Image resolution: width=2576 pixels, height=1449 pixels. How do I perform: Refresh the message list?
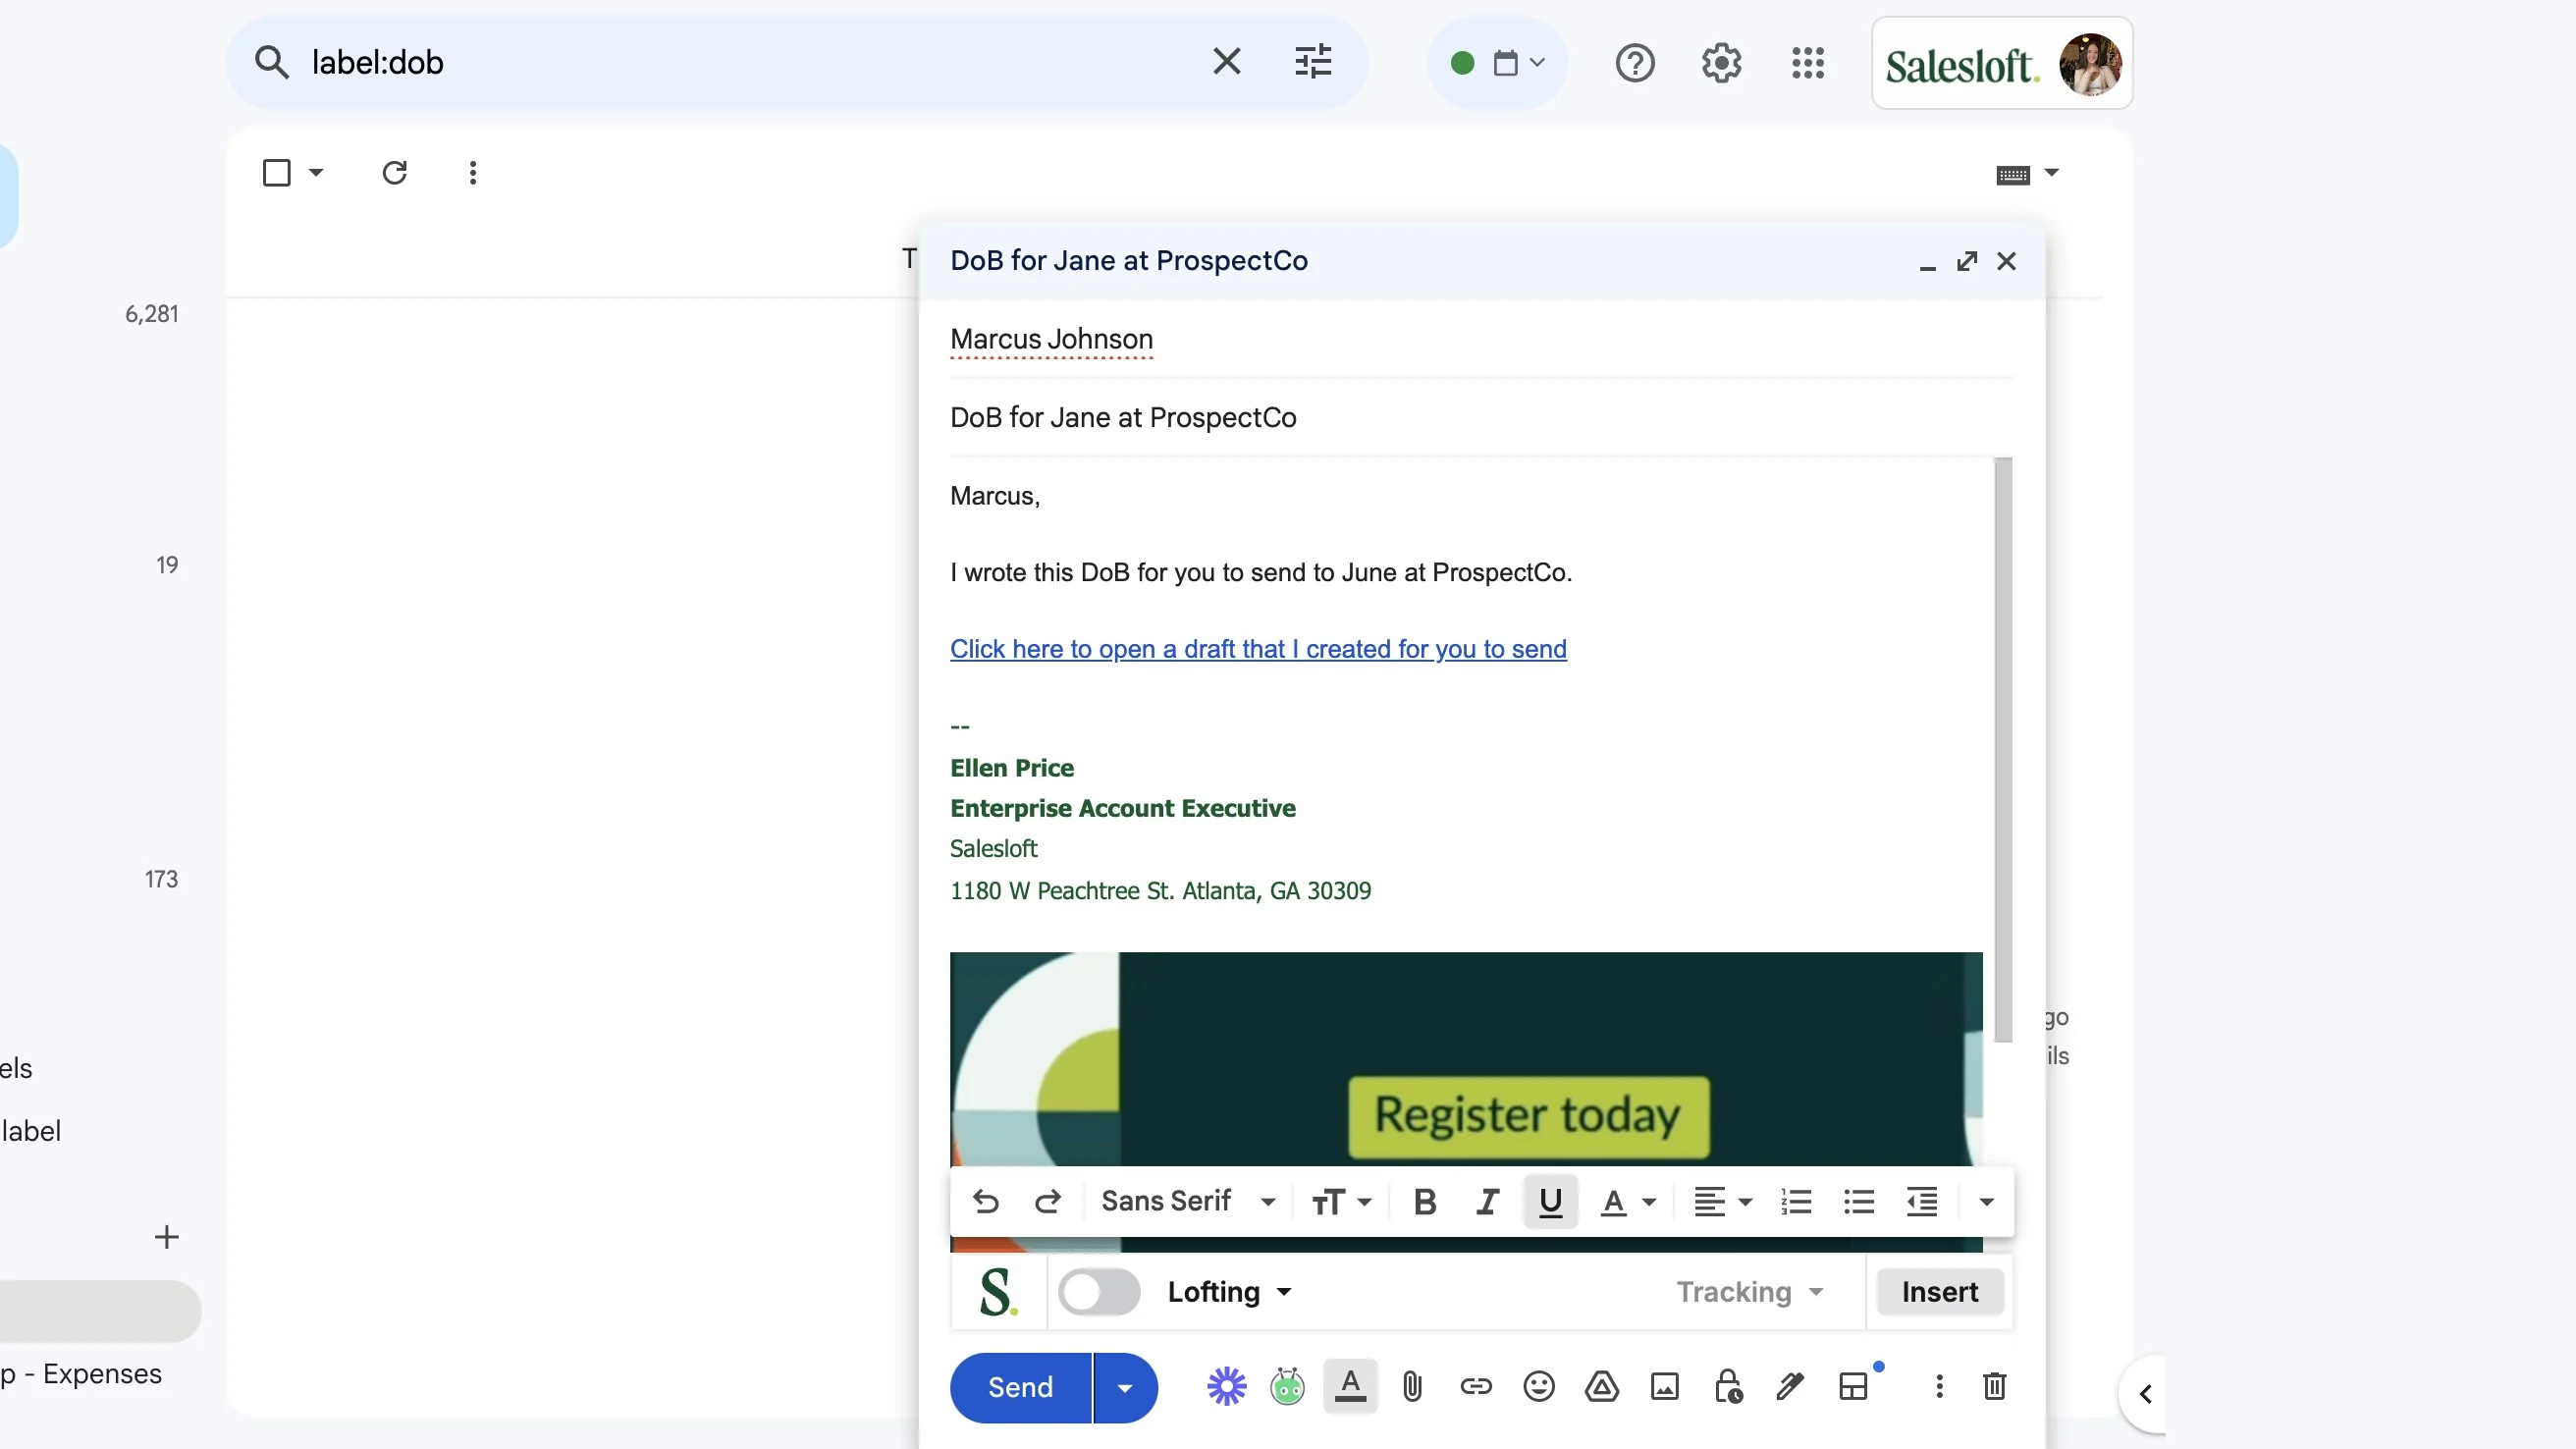pyautogui.click(x=394, y=173)
